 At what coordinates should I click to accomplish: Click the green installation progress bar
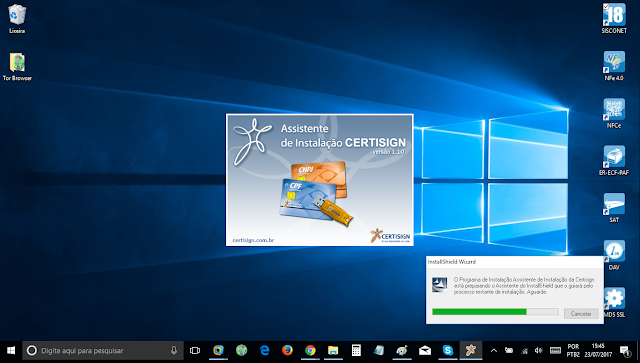495,312
